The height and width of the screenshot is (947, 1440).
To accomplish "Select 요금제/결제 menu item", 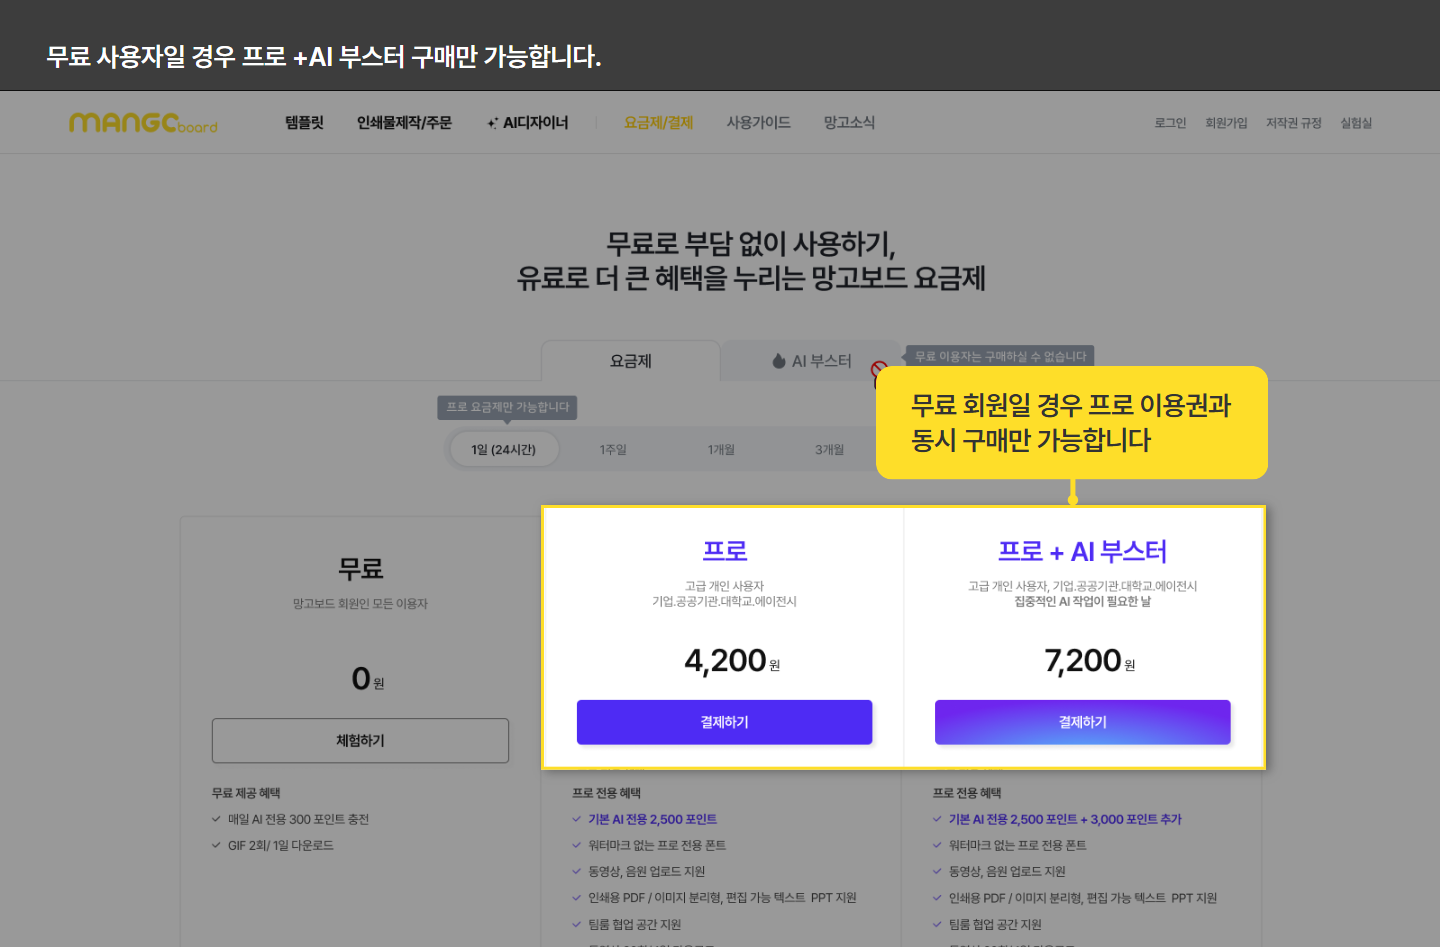I will (x=658, y=122).
